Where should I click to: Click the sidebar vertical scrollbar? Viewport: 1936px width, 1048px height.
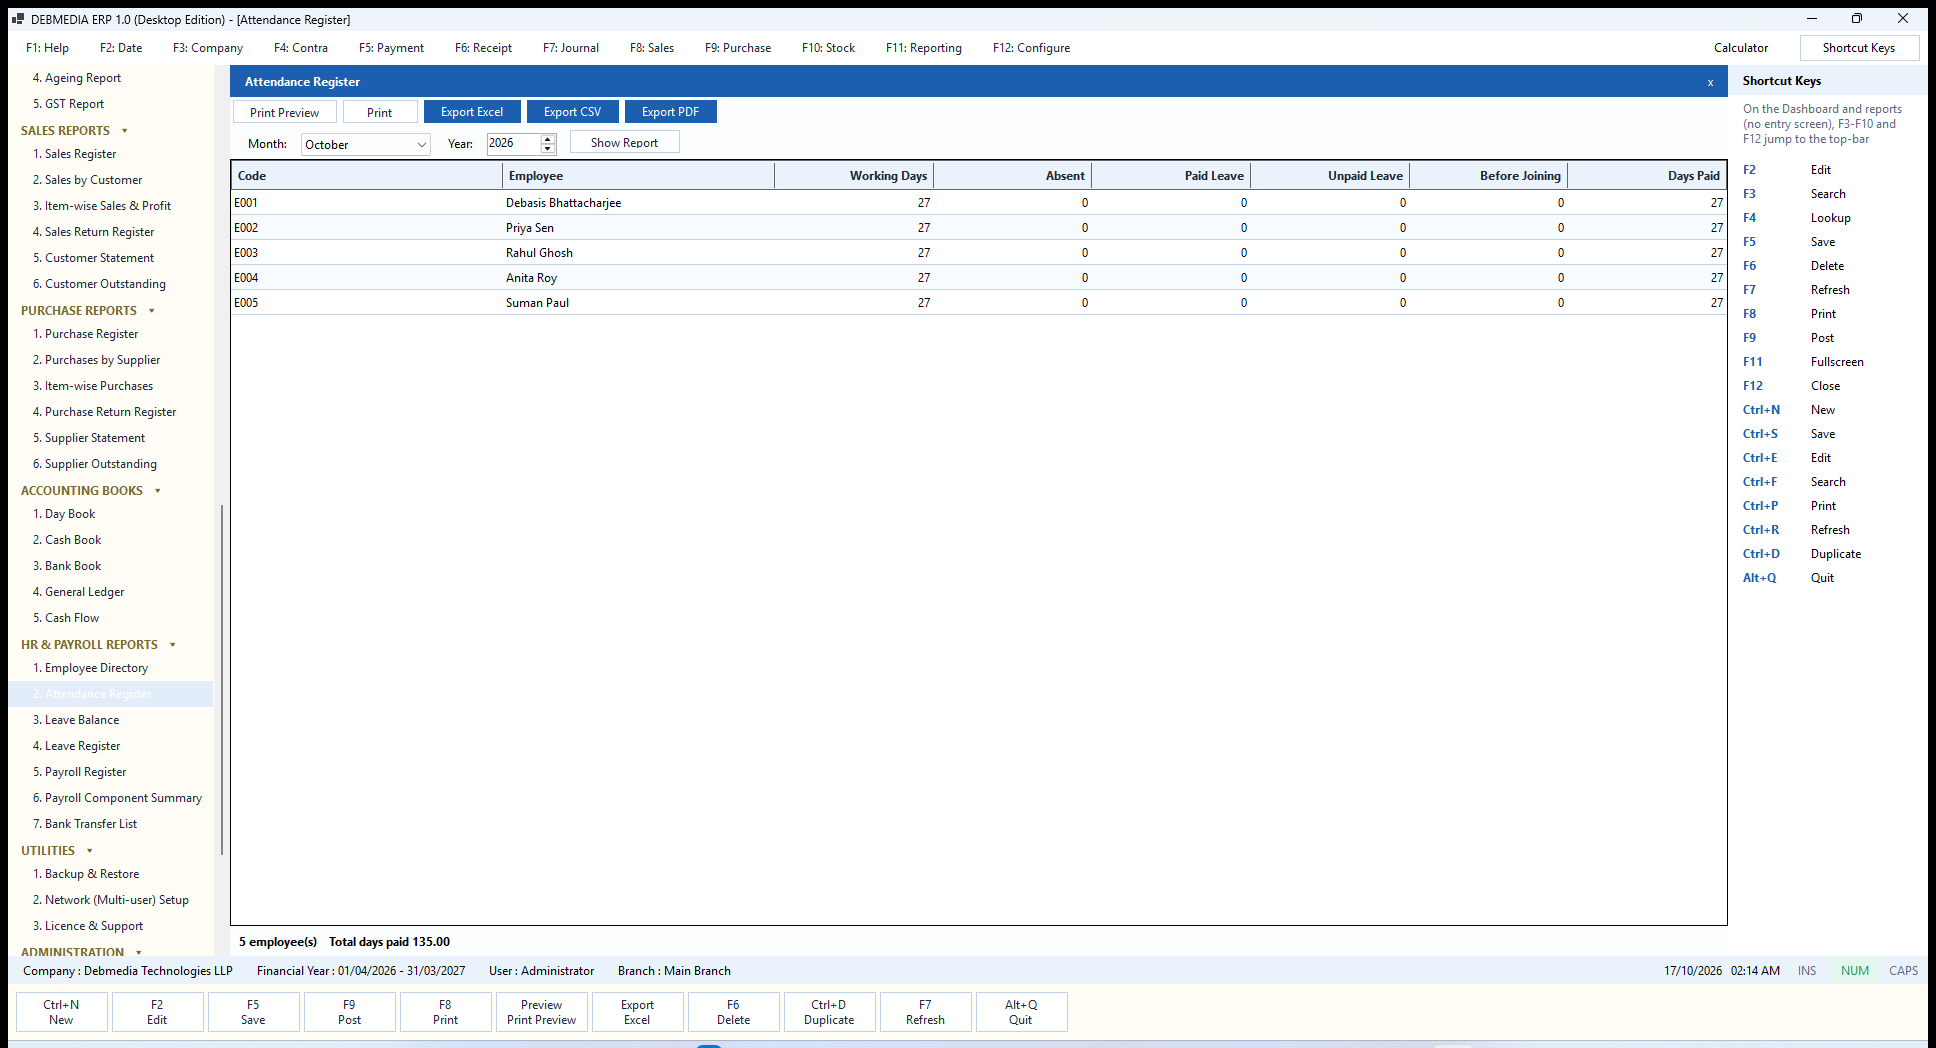coord(221,680)
